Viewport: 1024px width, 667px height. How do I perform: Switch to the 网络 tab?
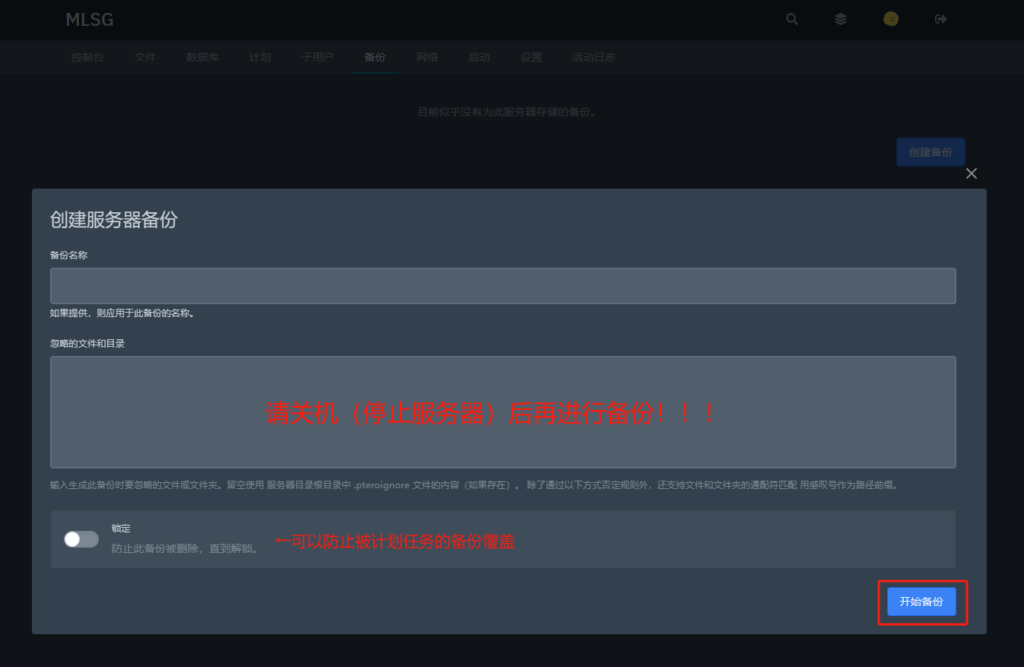click(427, 57)
